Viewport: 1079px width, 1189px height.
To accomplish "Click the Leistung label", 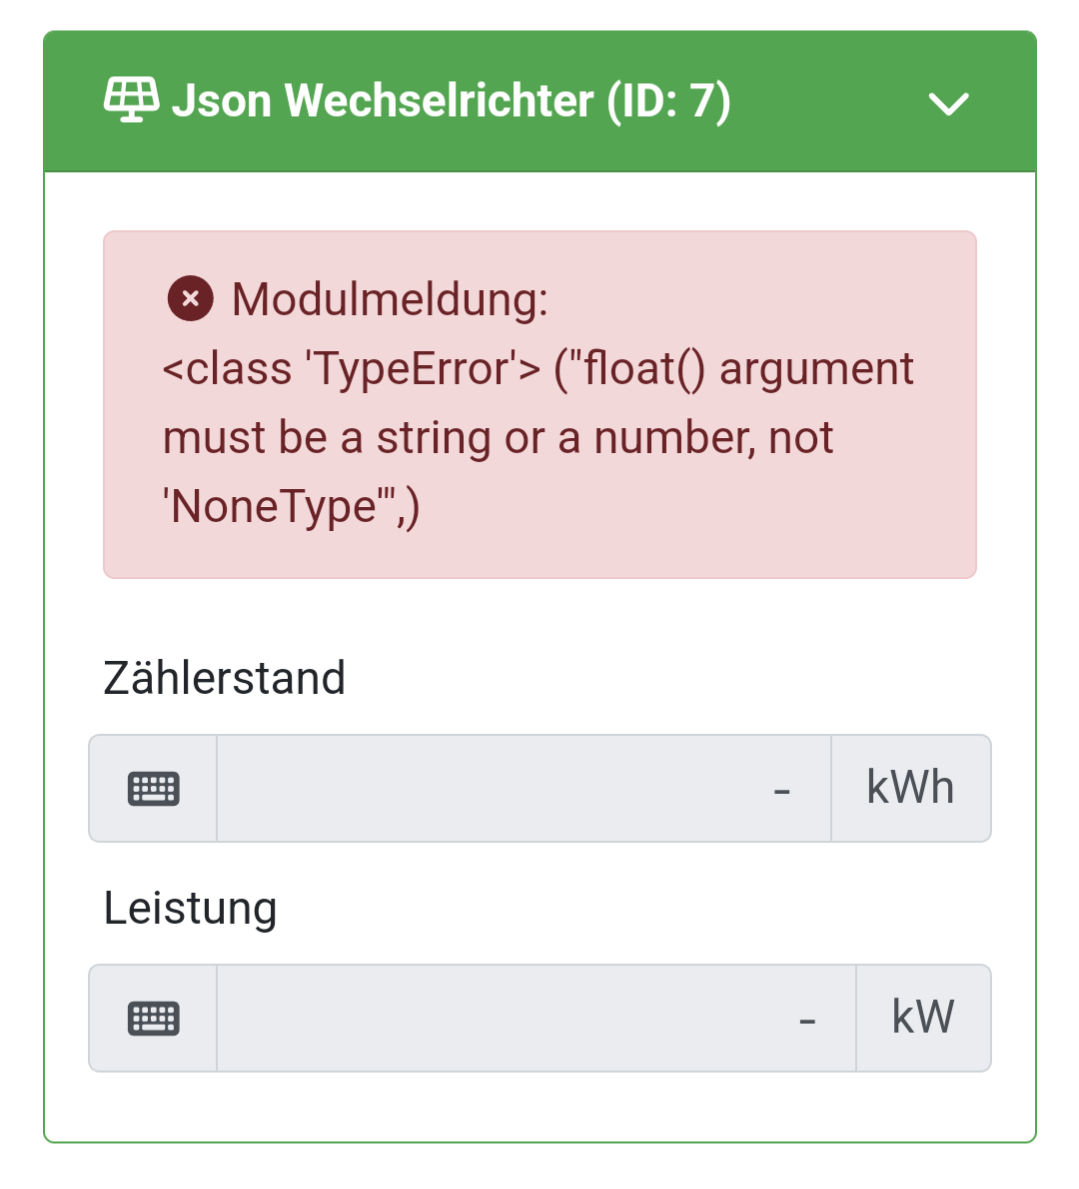I will [190, 908].
